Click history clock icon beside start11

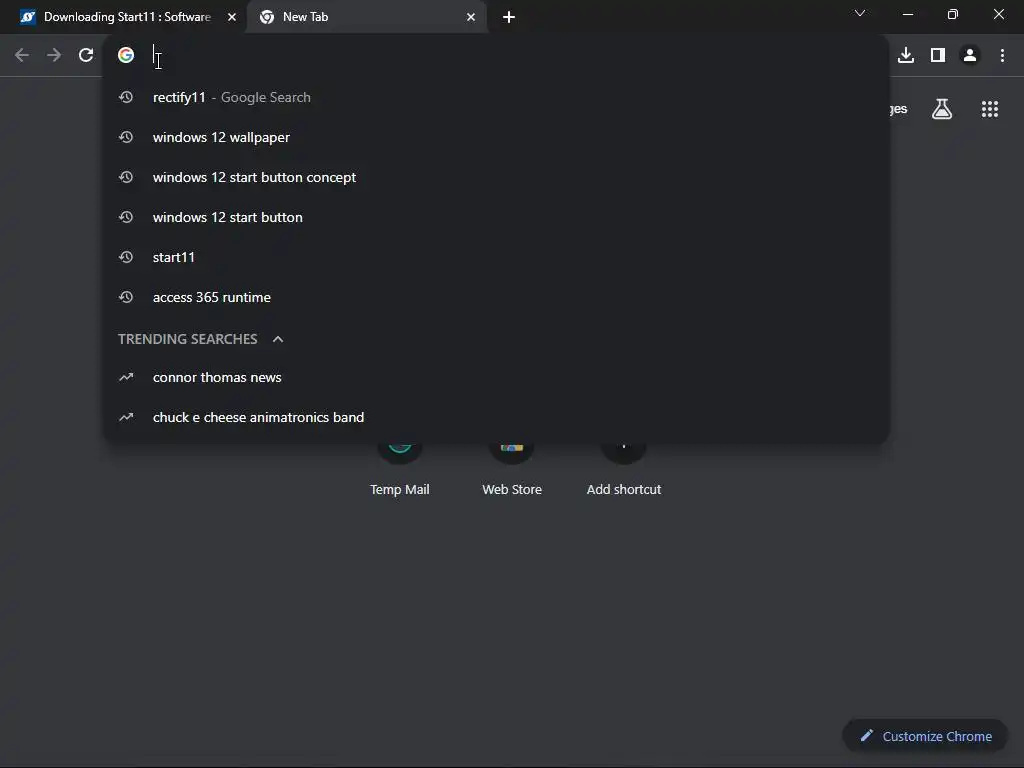click(126, 257)
